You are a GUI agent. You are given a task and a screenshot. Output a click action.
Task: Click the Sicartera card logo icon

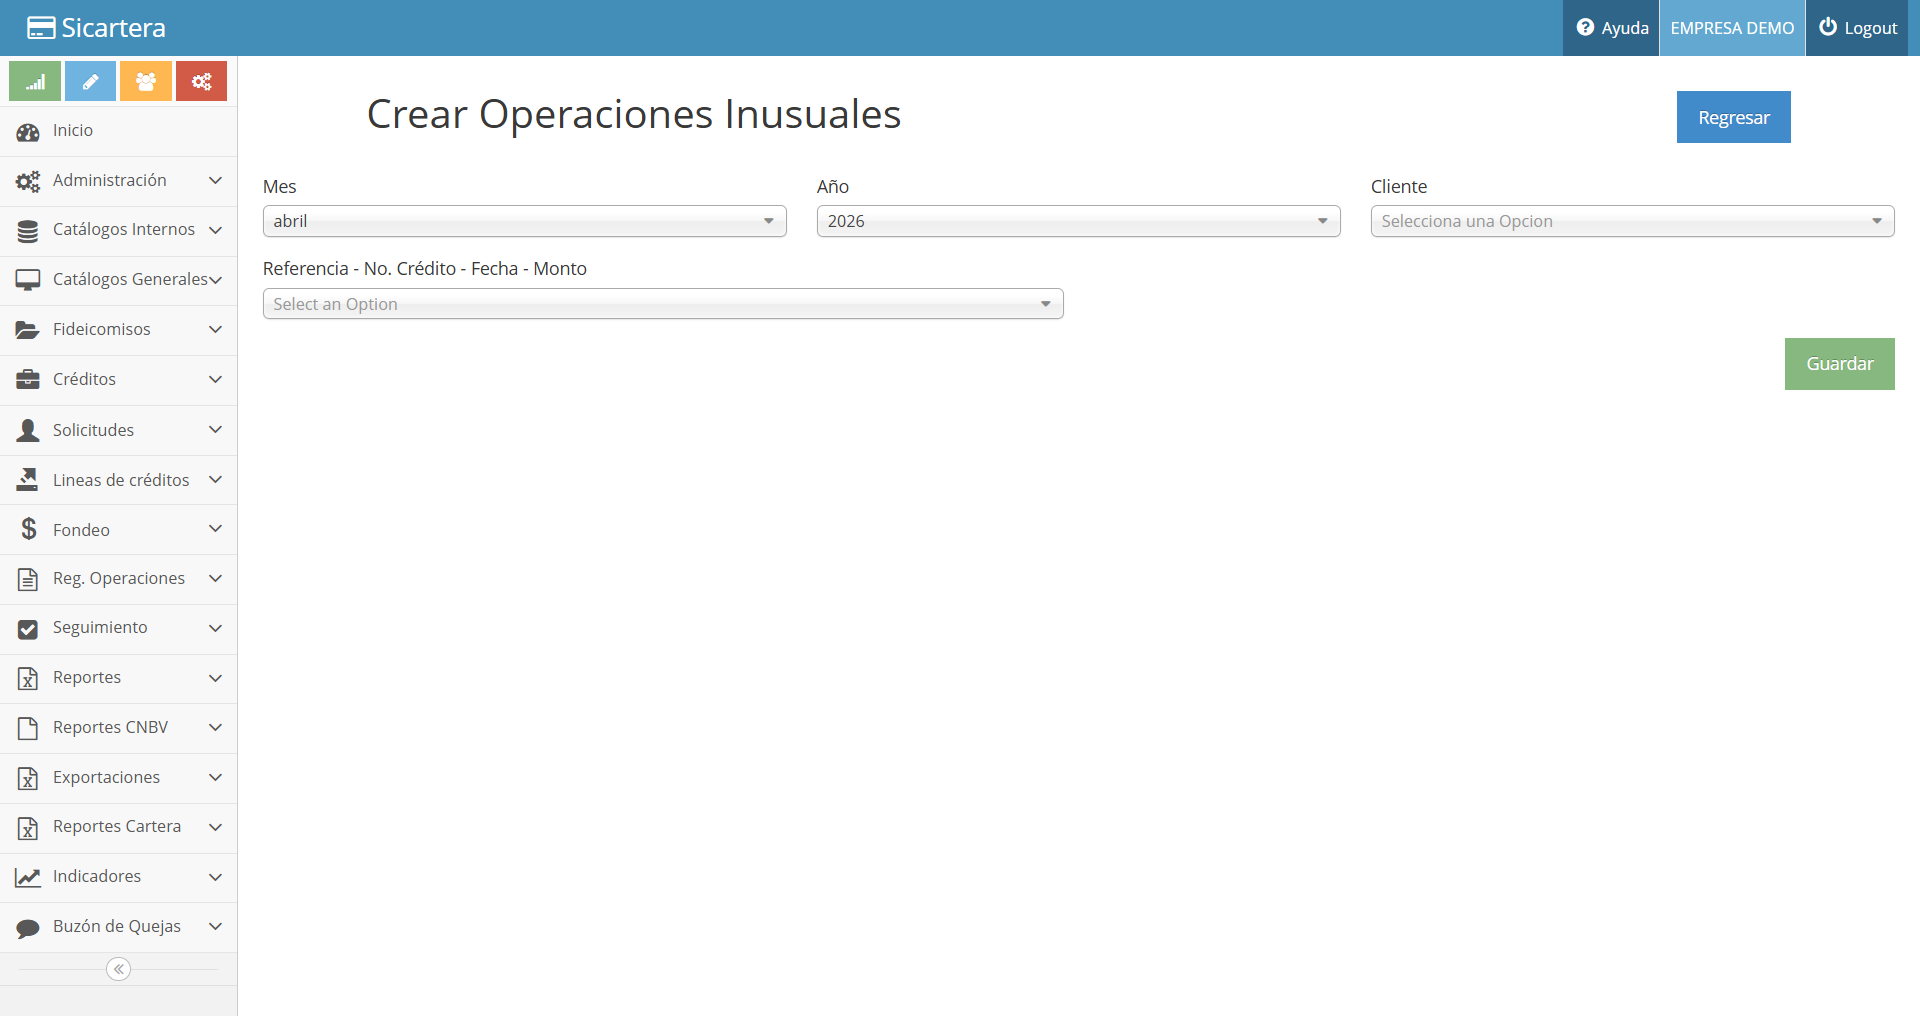[41, 28]
